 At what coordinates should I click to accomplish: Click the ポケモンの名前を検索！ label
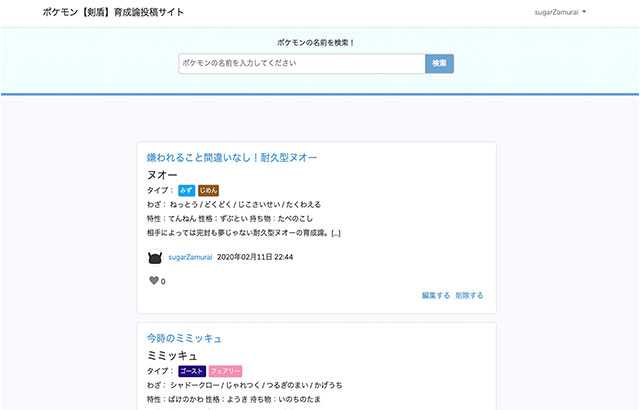pyautogui.click(x=316, y=42)
